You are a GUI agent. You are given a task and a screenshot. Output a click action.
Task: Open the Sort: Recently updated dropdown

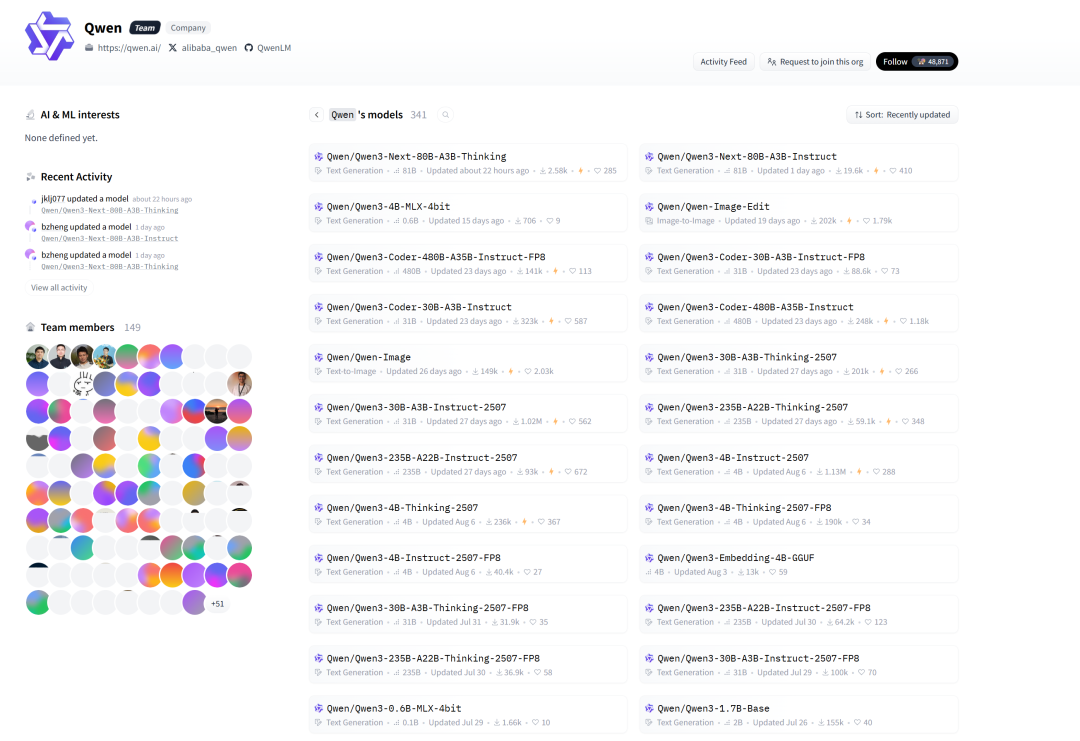(902, 115)
